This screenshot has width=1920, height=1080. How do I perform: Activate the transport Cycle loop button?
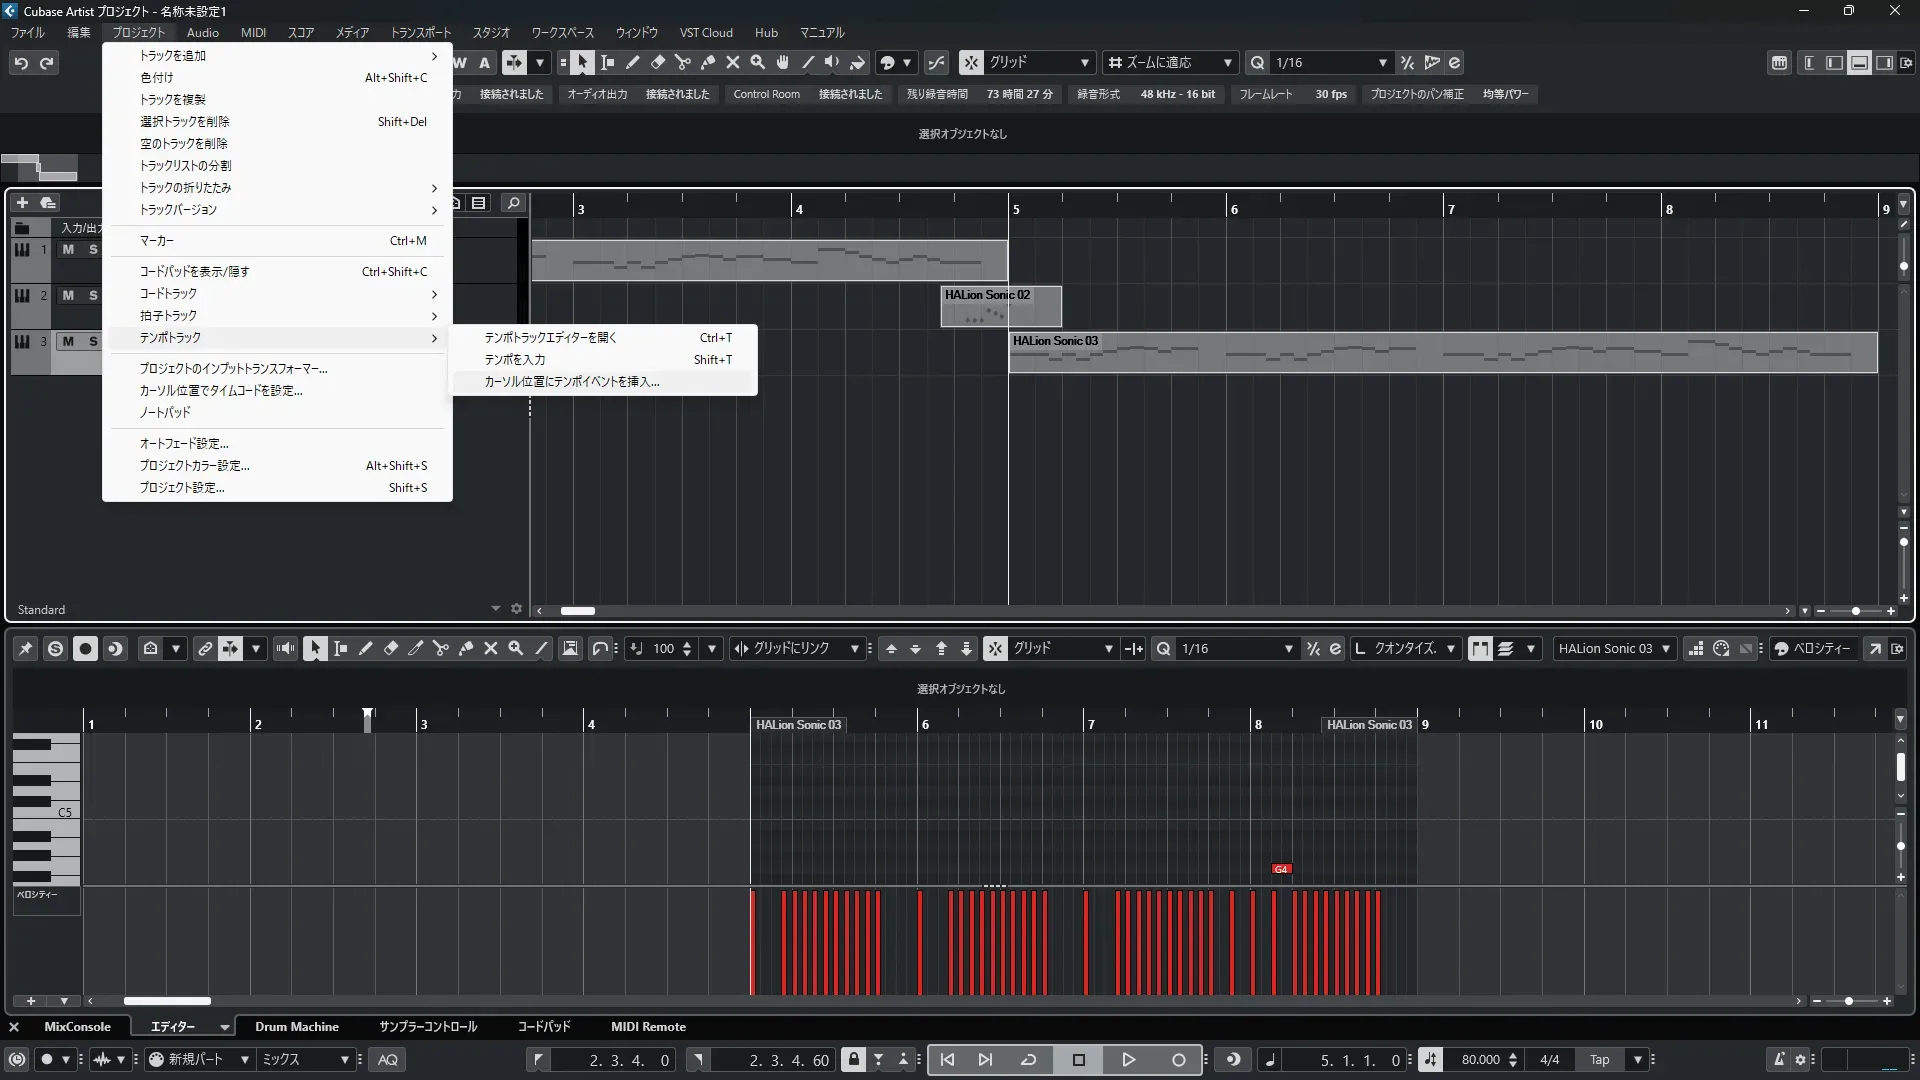pyautogui.click(x=1028, y=1060)
